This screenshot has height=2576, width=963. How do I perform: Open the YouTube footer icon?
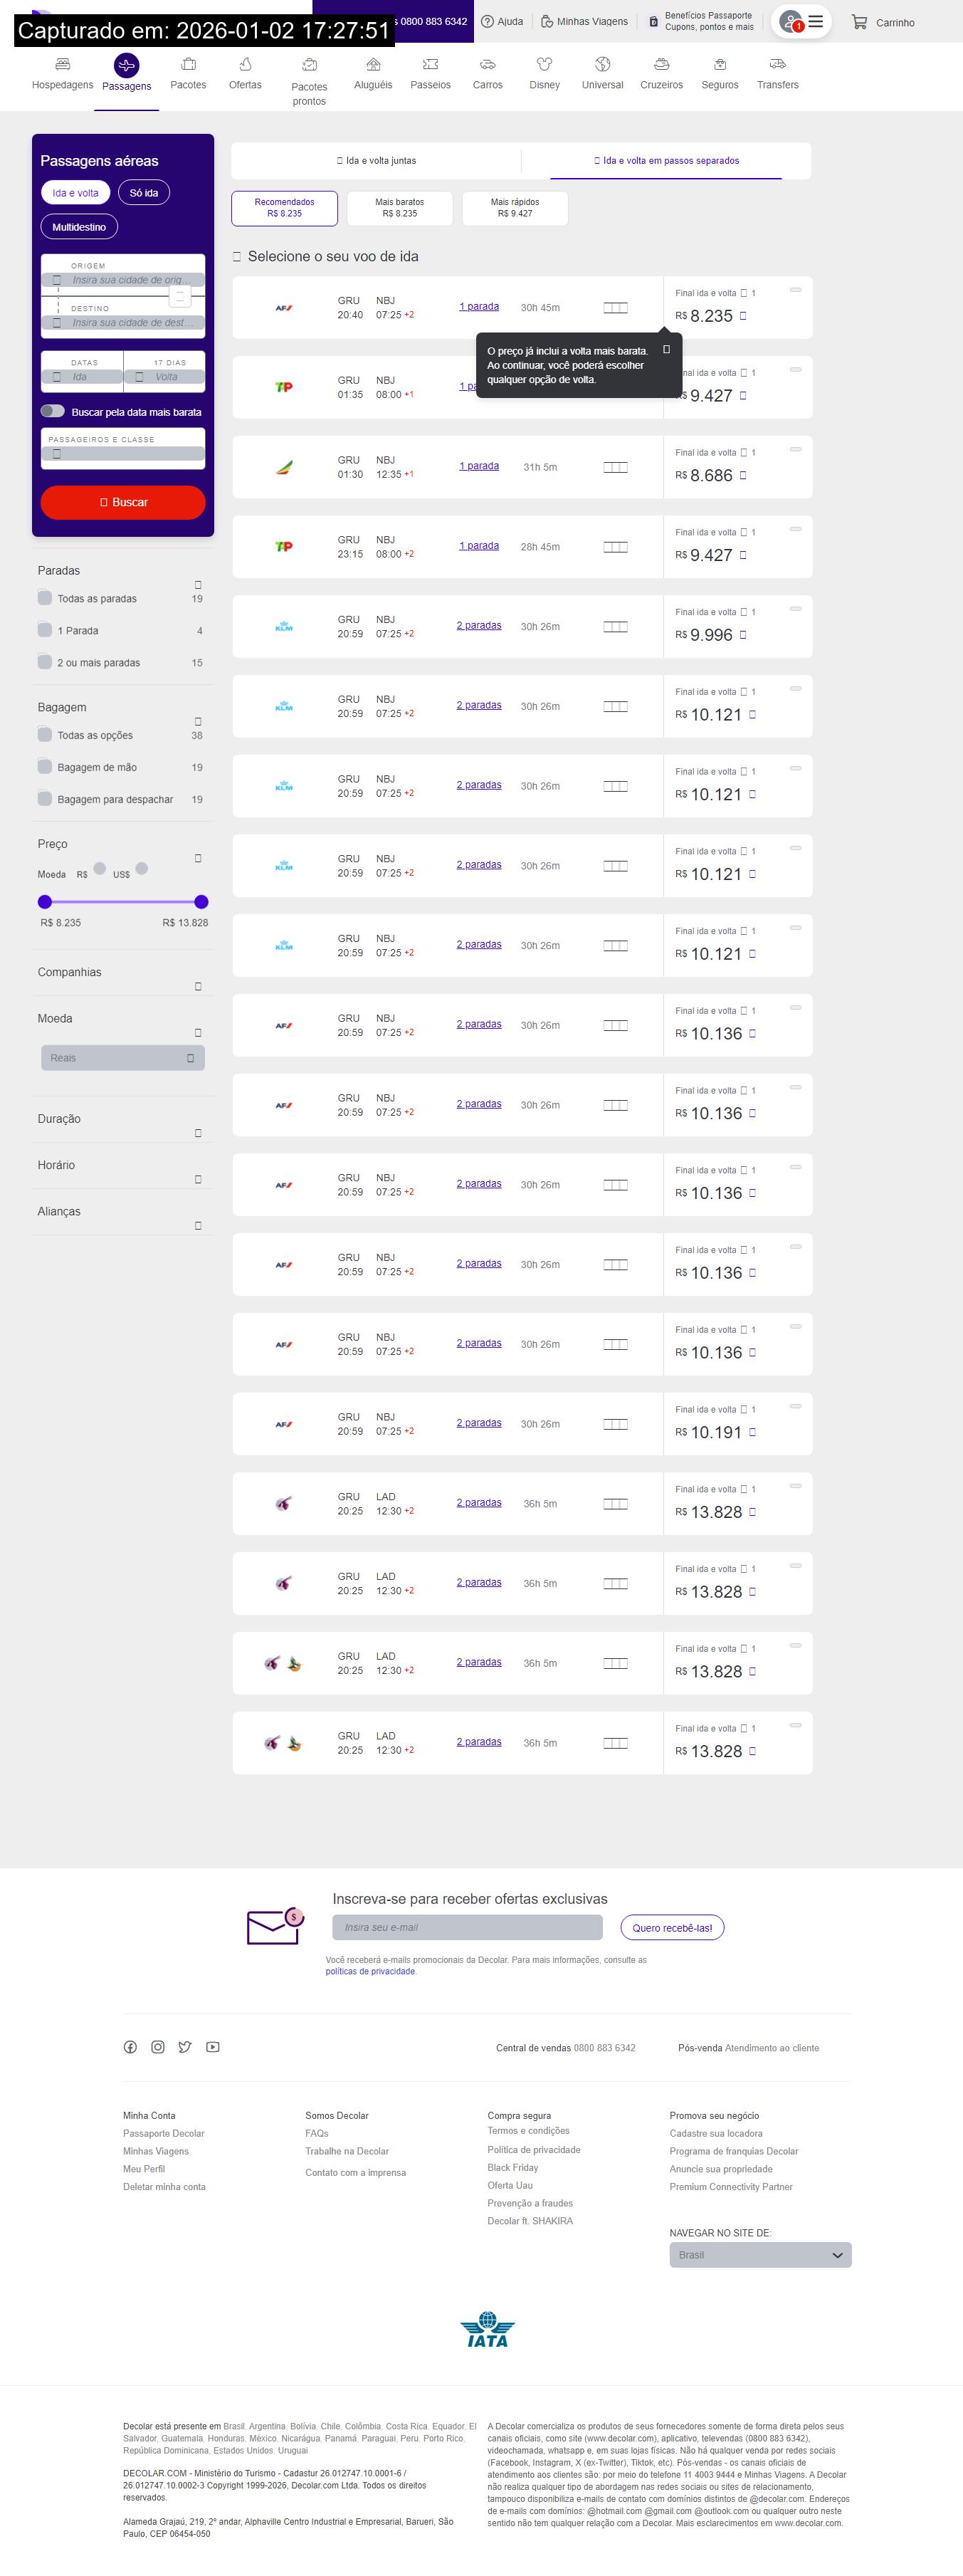click(213, 2047)
